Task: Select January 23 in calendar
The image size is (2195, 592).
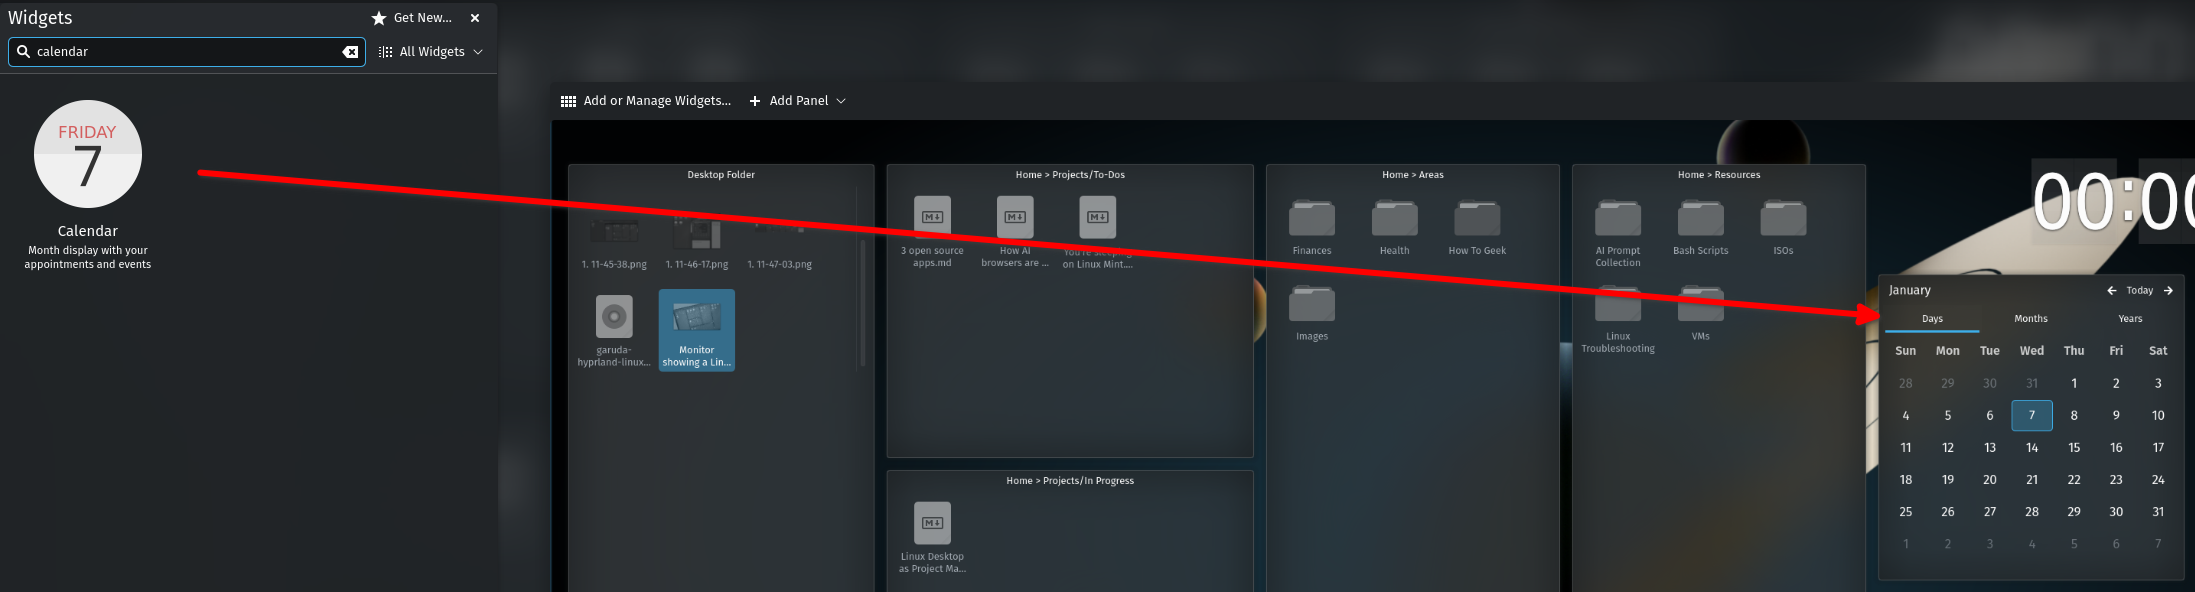Action: 2116,480
